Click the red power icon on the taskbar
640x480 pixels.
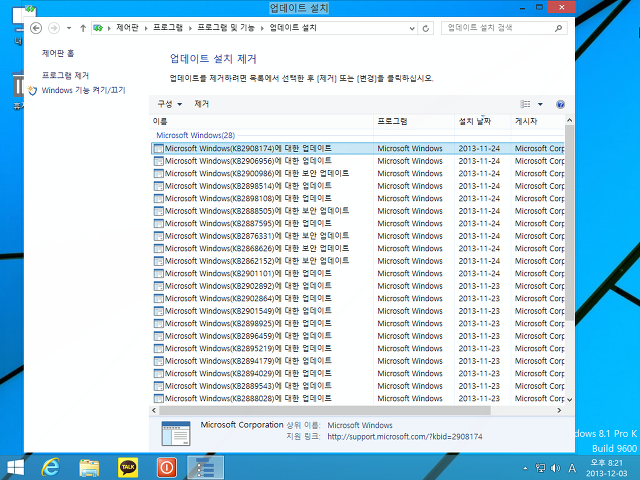167,467
